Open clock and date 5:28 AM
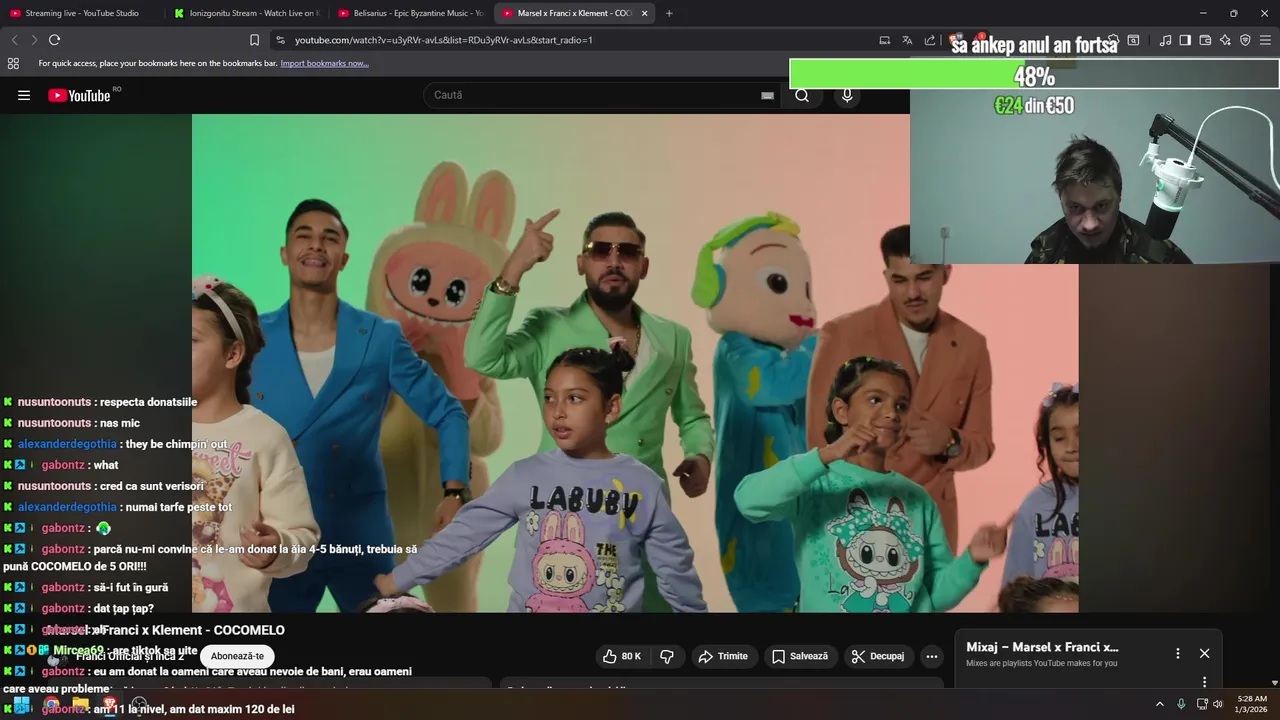 pos(1252,704)
